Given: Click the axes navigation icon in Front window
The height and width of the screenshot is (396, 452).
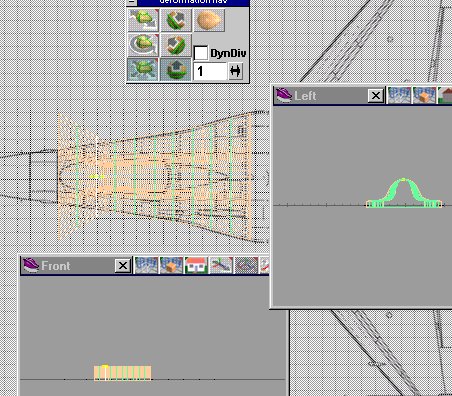Looking at the screenshot, I should pos(221,265).
